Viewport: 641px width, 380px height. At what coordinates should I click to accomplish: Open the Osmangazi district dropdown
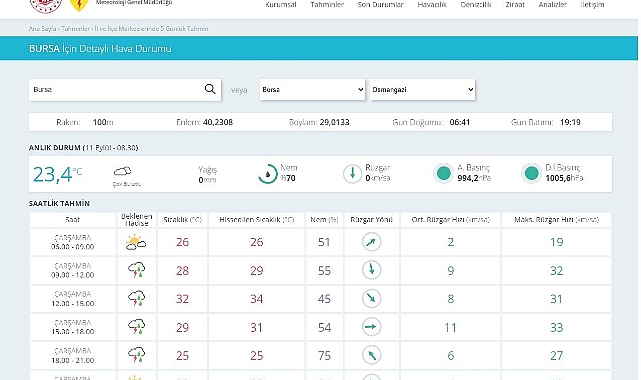pyautogui.click(x=422, y=89)
